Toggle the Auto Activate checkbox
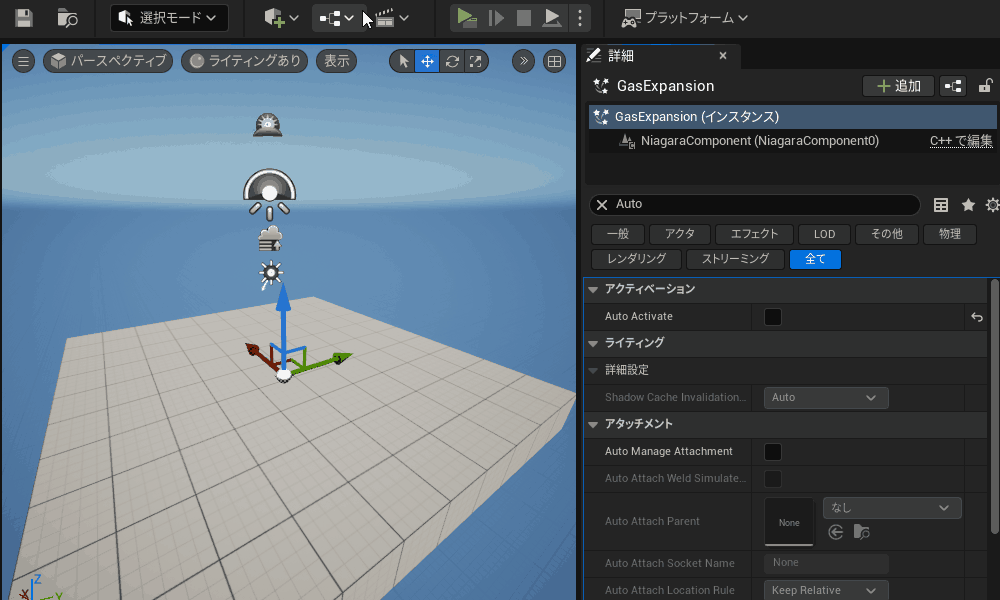Viewport: 1000px width, 600px height. (773, 317)
